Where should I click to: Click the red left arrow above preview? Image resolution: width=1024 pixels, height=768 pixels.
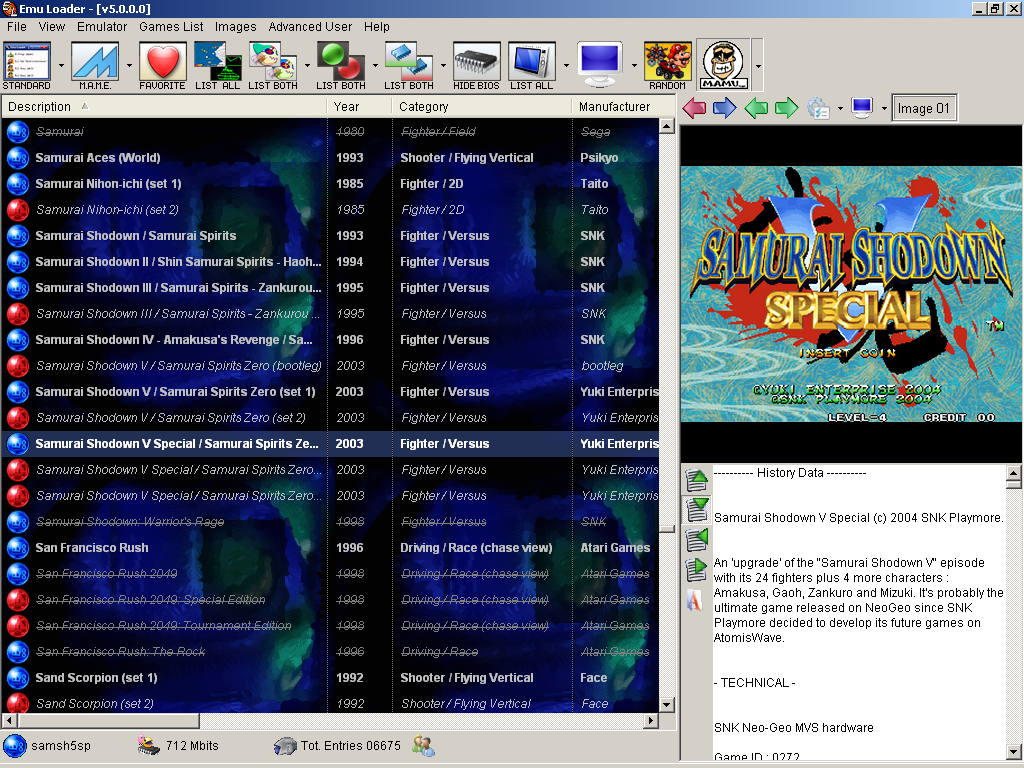[694, 108]
